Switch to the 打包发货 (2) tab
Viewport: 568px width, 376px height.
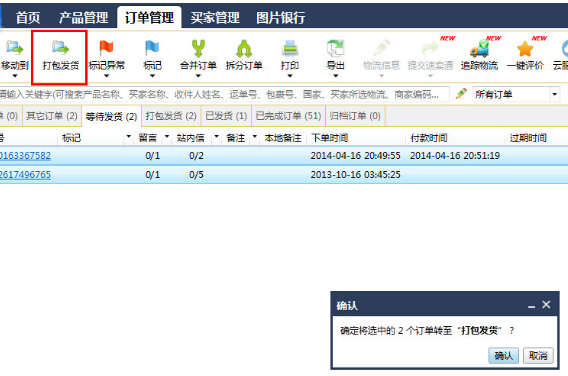171,116
